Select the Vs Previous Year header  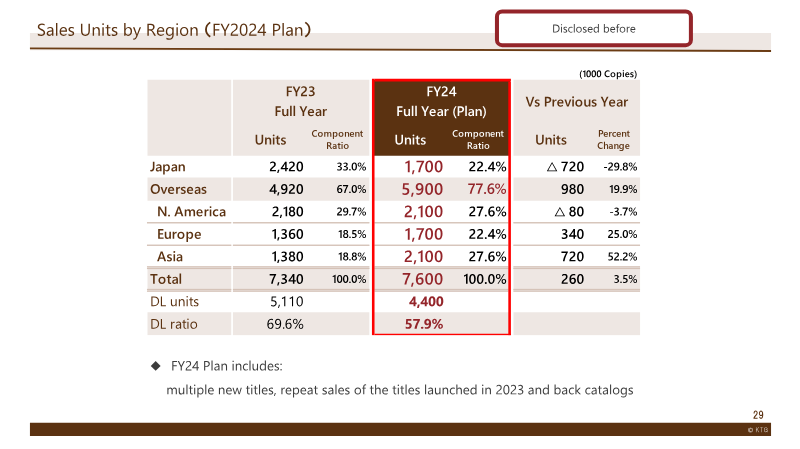tap(577, 102)
